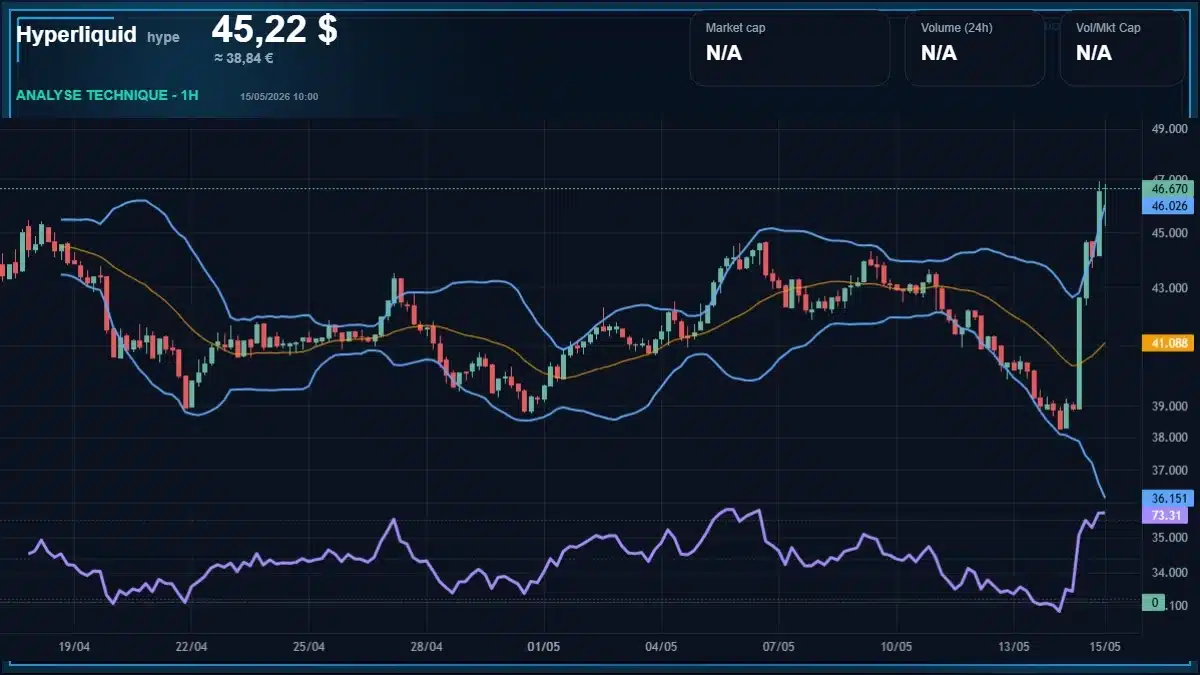Click the 38.000 price axis label

coord(1169,437)
